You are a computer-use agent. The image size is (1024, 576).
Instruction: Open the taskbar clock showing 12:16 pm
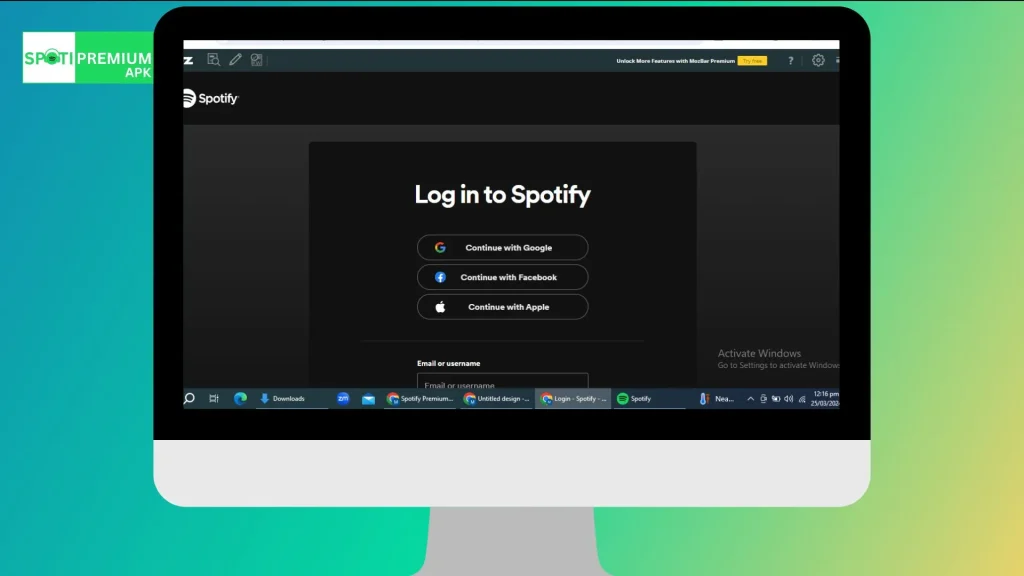(x=825, y=398)
